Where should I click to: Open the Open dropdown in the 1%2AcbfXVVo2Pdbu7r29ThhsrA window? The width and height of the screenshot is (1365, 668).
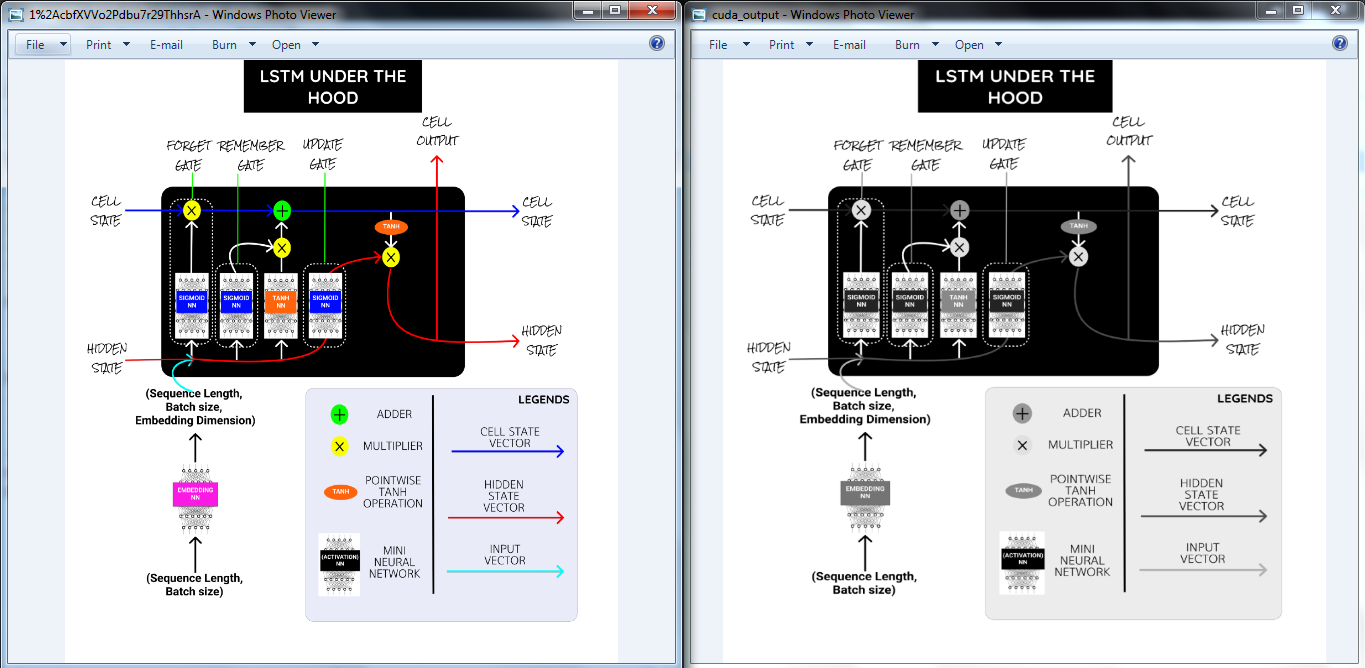click(295, 45)
